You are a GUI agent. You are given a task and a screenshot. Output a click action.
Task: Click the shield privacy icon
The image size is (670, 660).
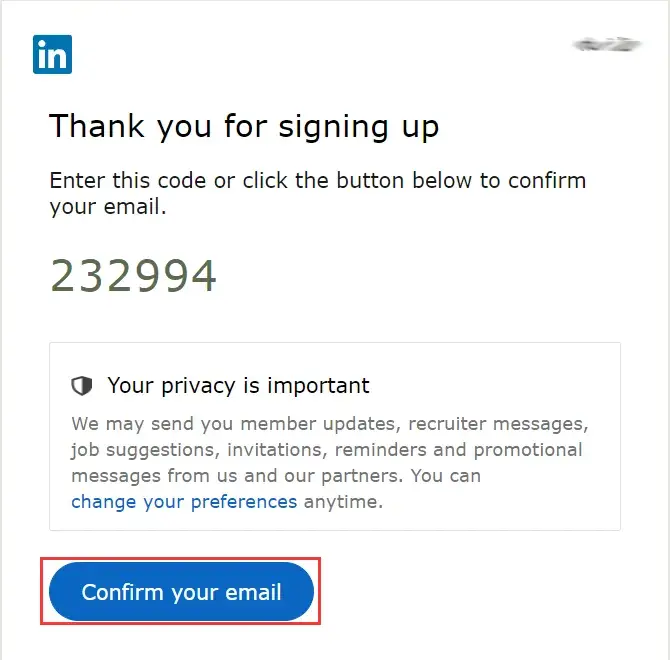tap(82, 386)
